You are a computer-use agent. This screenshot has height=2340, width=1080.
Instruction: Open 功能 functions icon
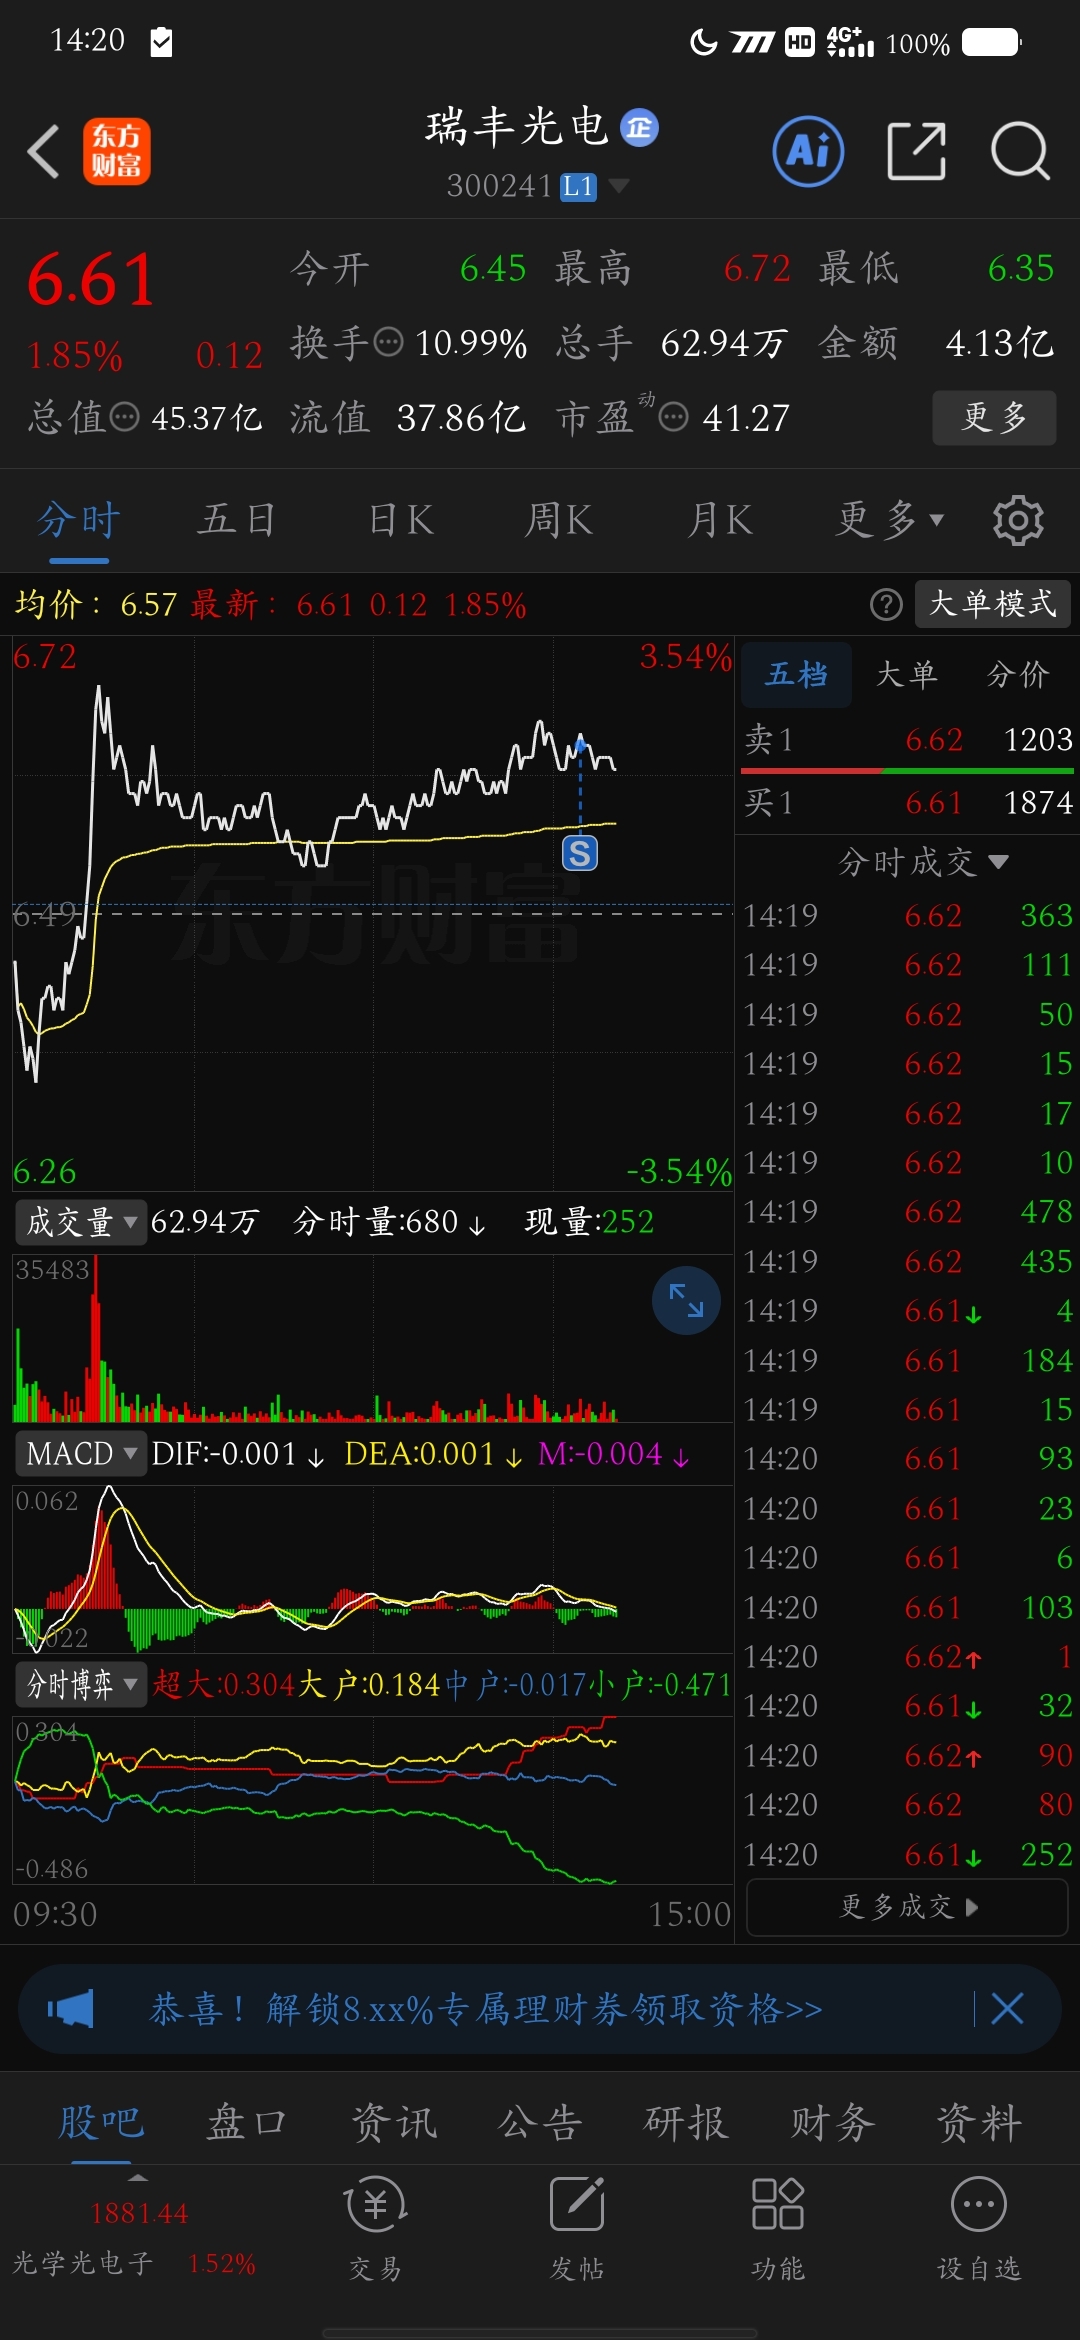click(x=778, y=2230)
